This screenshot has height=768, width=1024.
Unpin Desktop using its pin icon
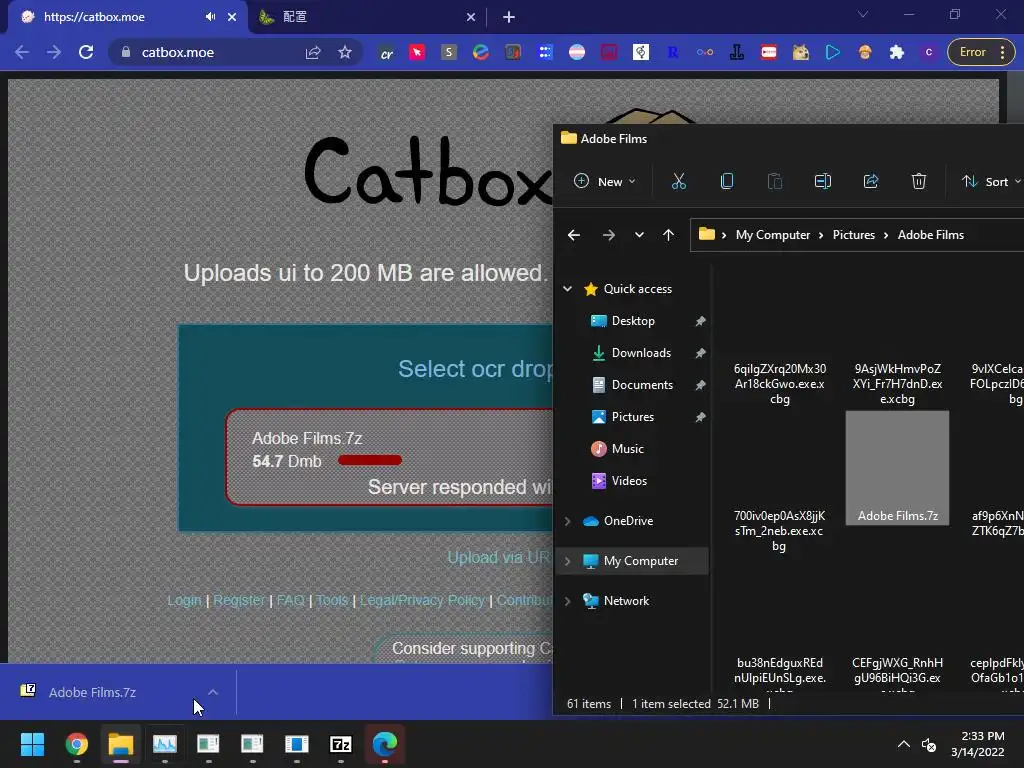tap(700, 321)
